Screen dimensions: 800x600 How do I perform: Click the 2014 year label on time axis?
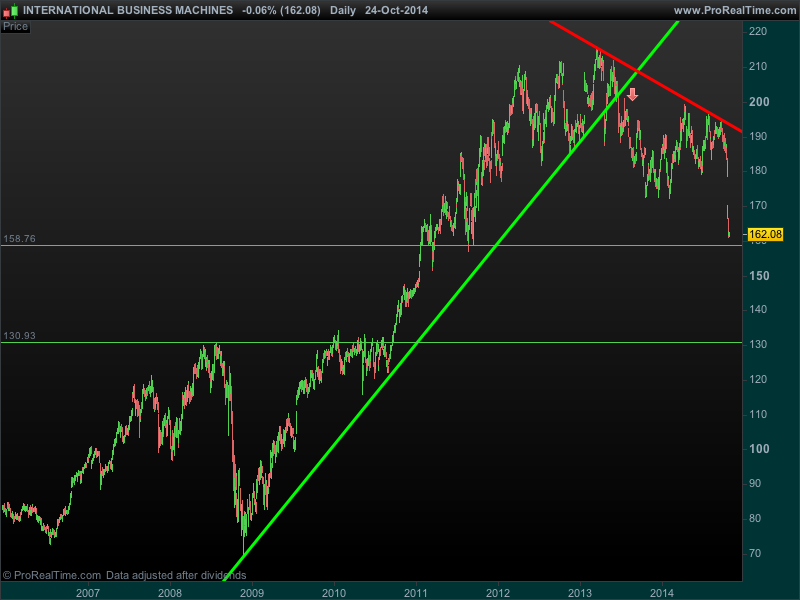[x=662, y=593]
